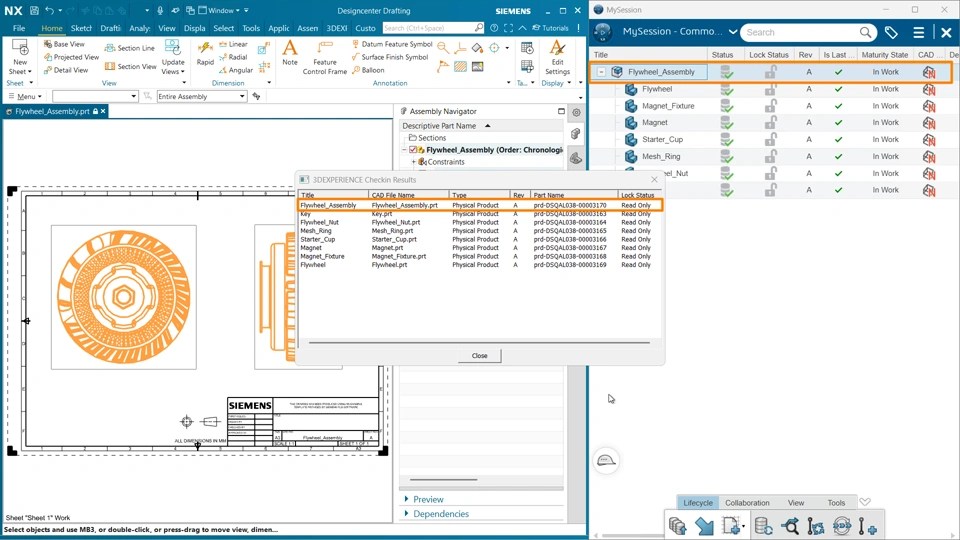Open the Tools ribbon tab in NX

pos(251,28)
